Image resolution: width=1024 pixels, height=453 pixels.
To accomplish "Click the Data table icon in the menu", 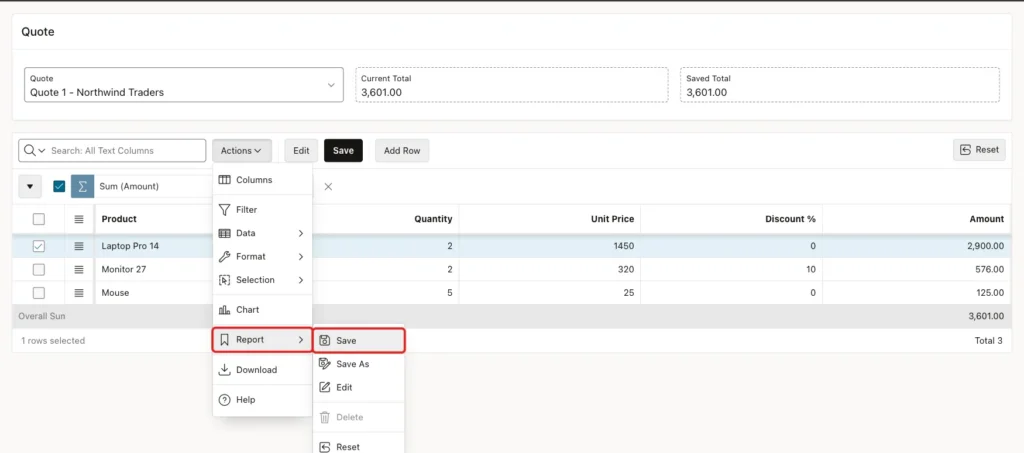I will pos(225,233).
